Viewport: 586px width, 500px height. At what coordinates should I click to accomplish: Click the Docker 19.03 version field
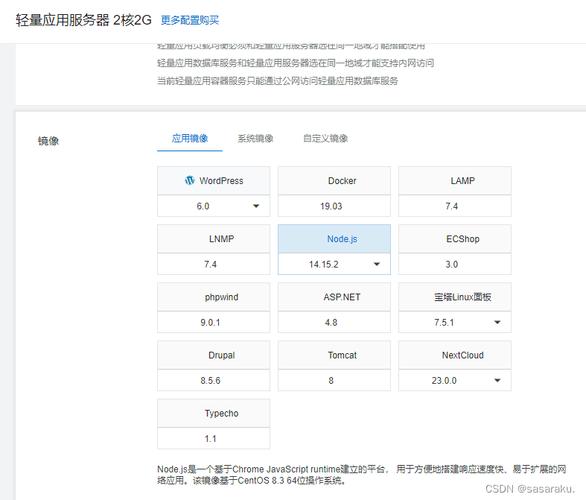334,206
